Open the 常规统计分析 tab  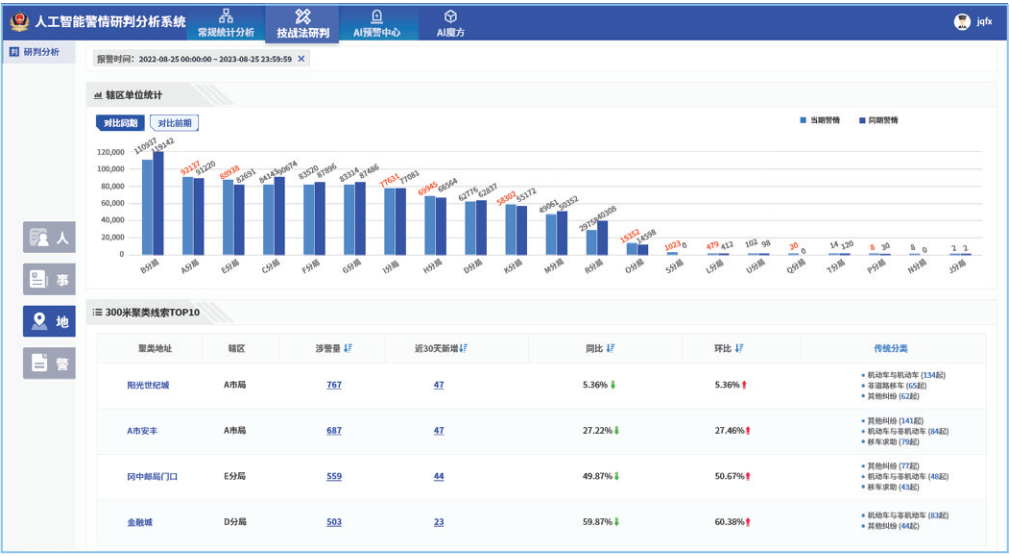click(x=225, y=23)
